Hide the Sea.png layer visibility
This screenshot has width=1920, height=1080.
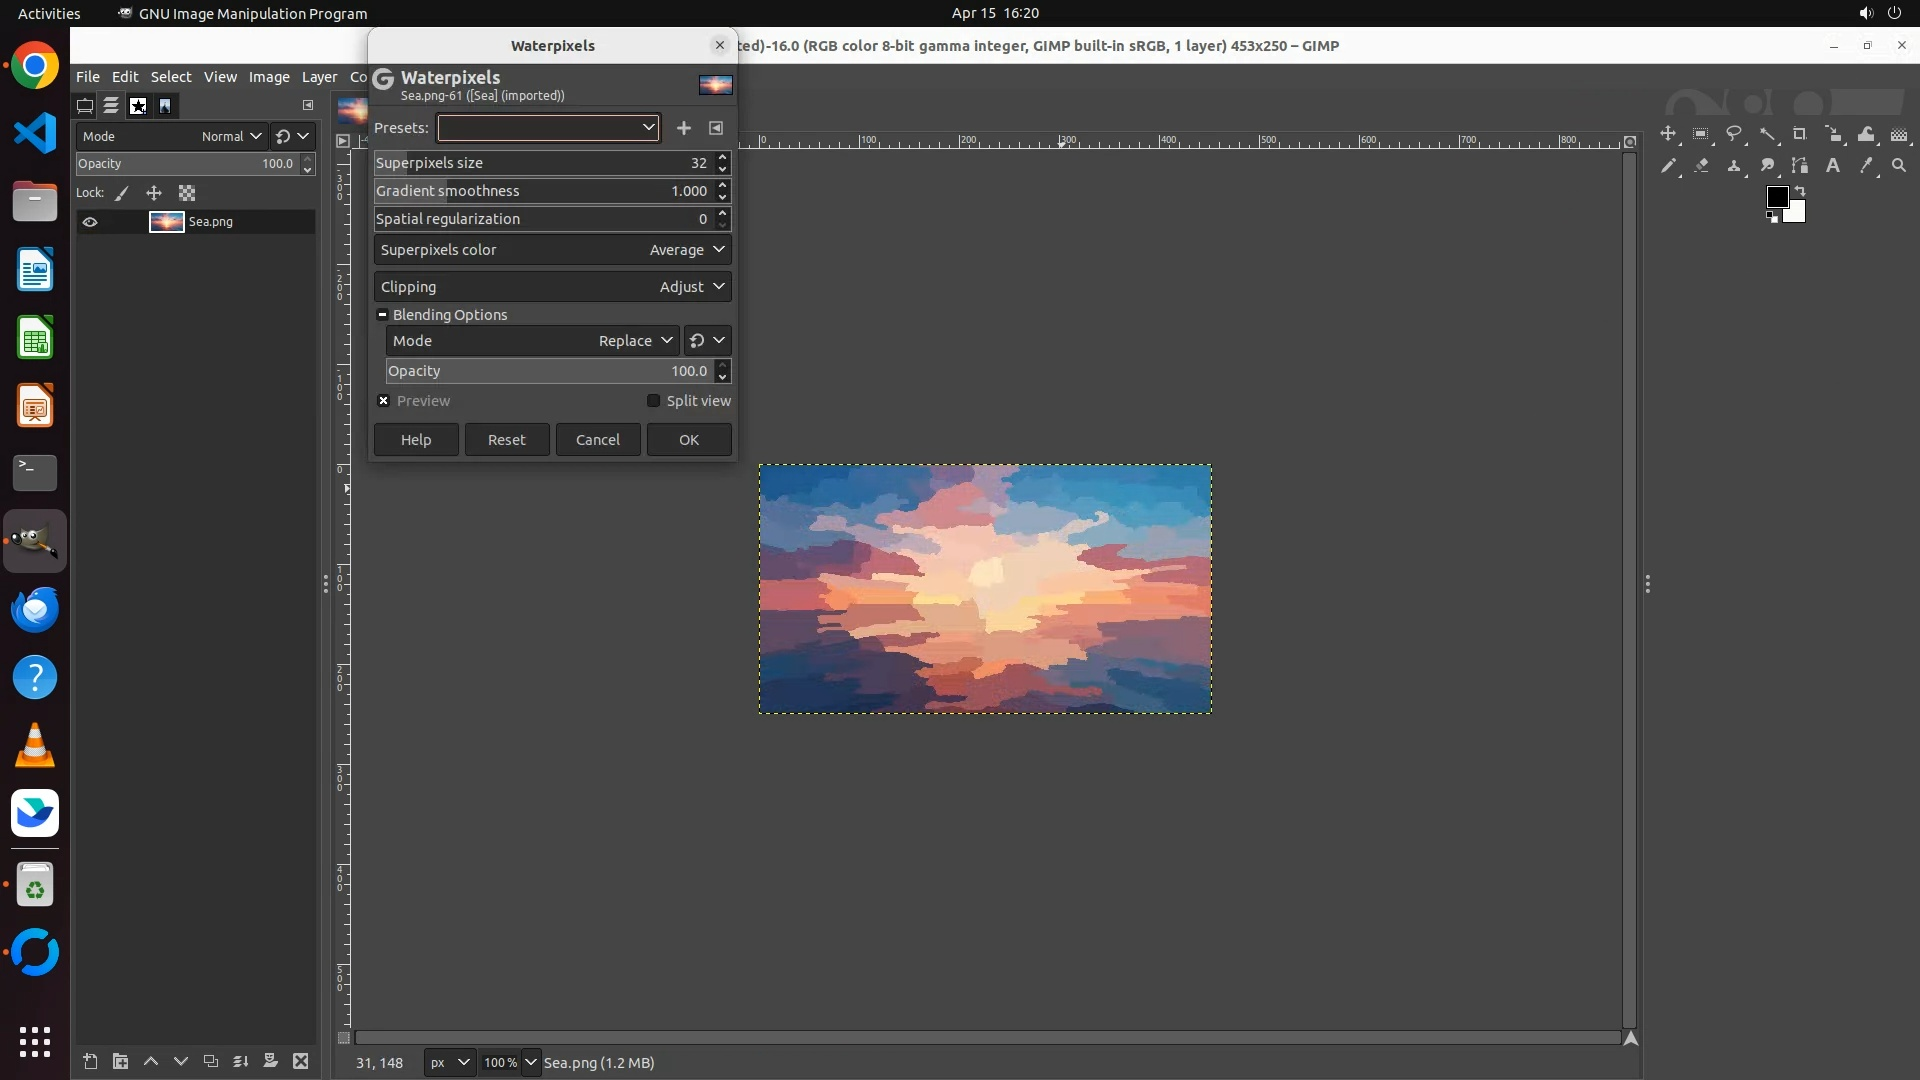point(90,222)
